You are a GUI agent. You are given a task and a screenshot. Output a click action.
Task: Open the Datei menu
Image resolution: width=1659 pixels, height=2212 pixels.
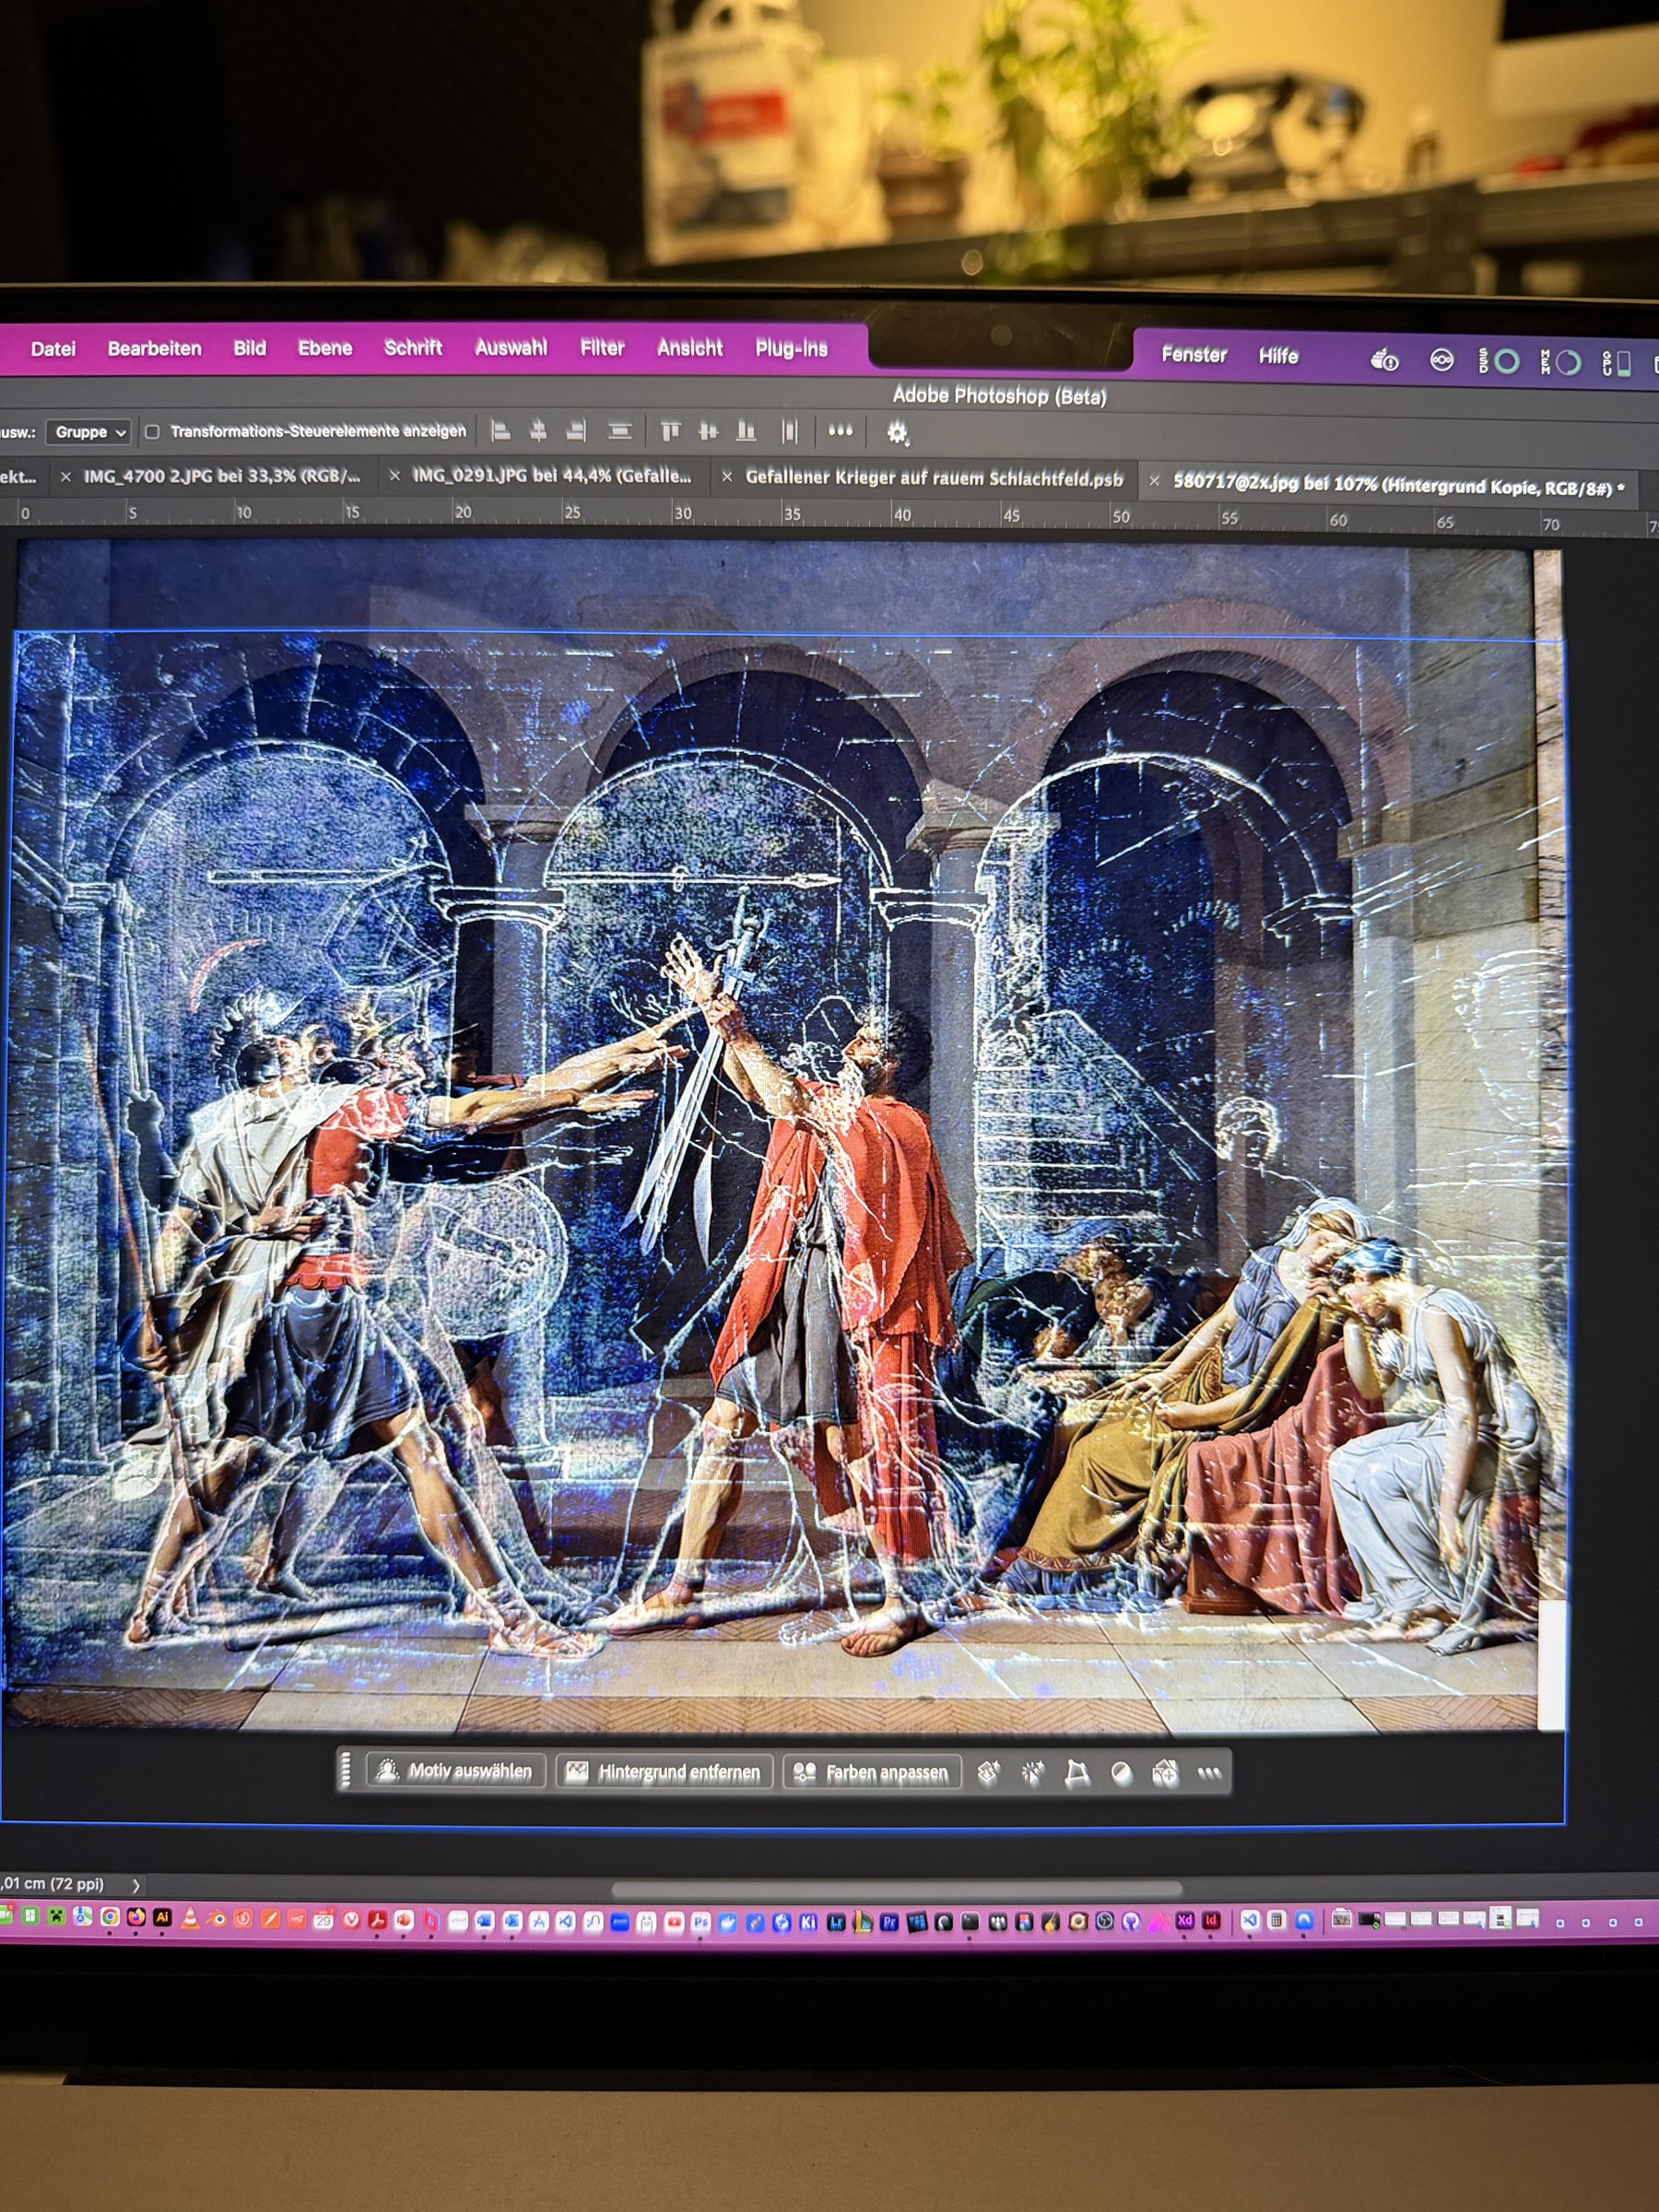pyautogui.click(x=53, y=349)
